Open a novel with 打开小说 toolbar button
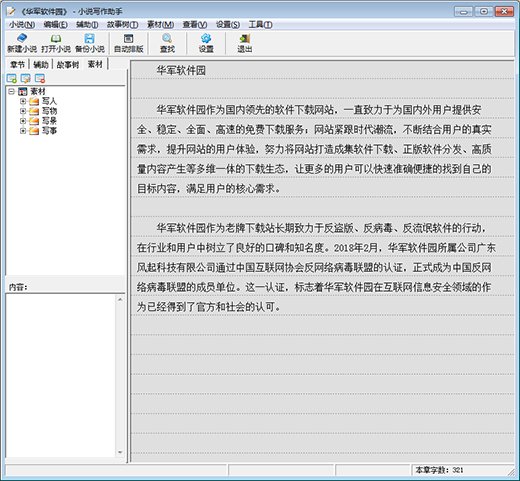Screen dimensions: 520x481 tap(56, 43)
